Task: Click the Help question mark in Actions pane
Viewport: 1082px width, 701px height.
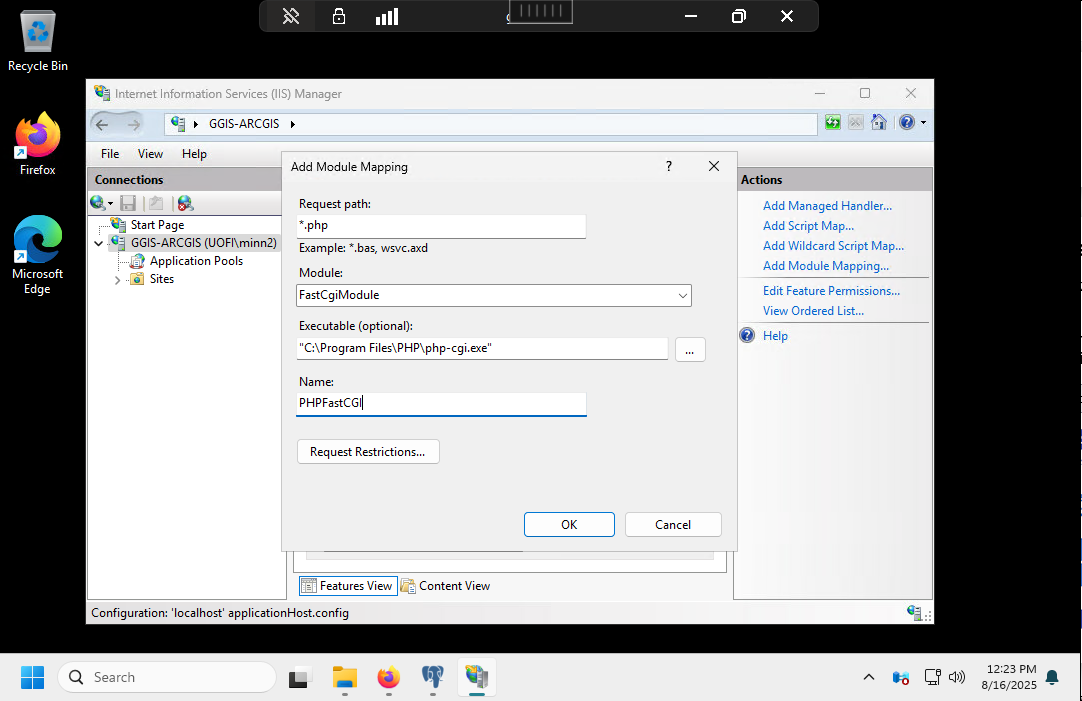Action: (x=747, y=336)
